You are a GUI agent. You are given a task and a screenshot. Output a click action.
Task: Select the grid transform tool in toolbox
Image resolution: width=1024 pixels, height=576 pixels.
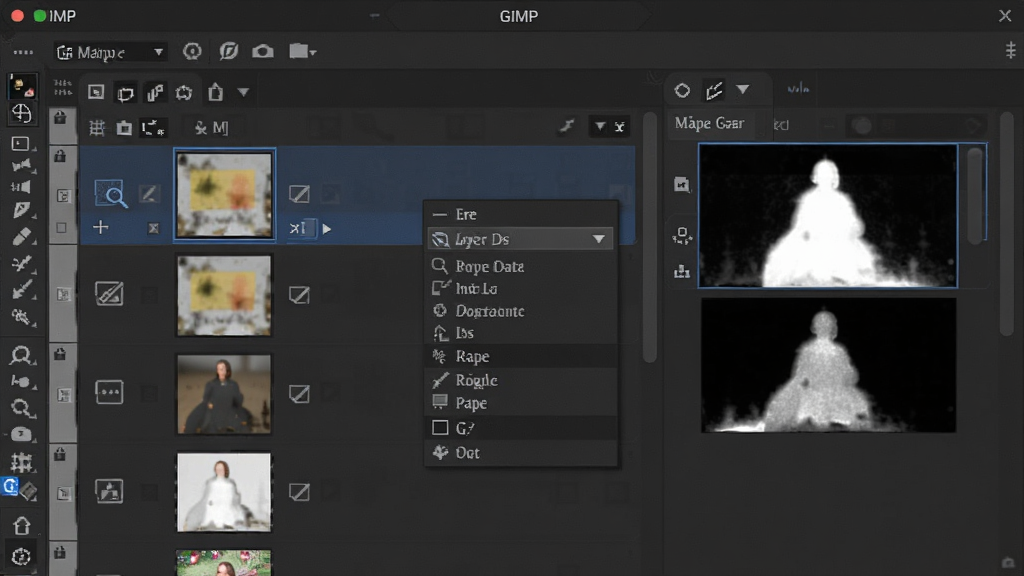pyautogui.click(x=21, y=462)
